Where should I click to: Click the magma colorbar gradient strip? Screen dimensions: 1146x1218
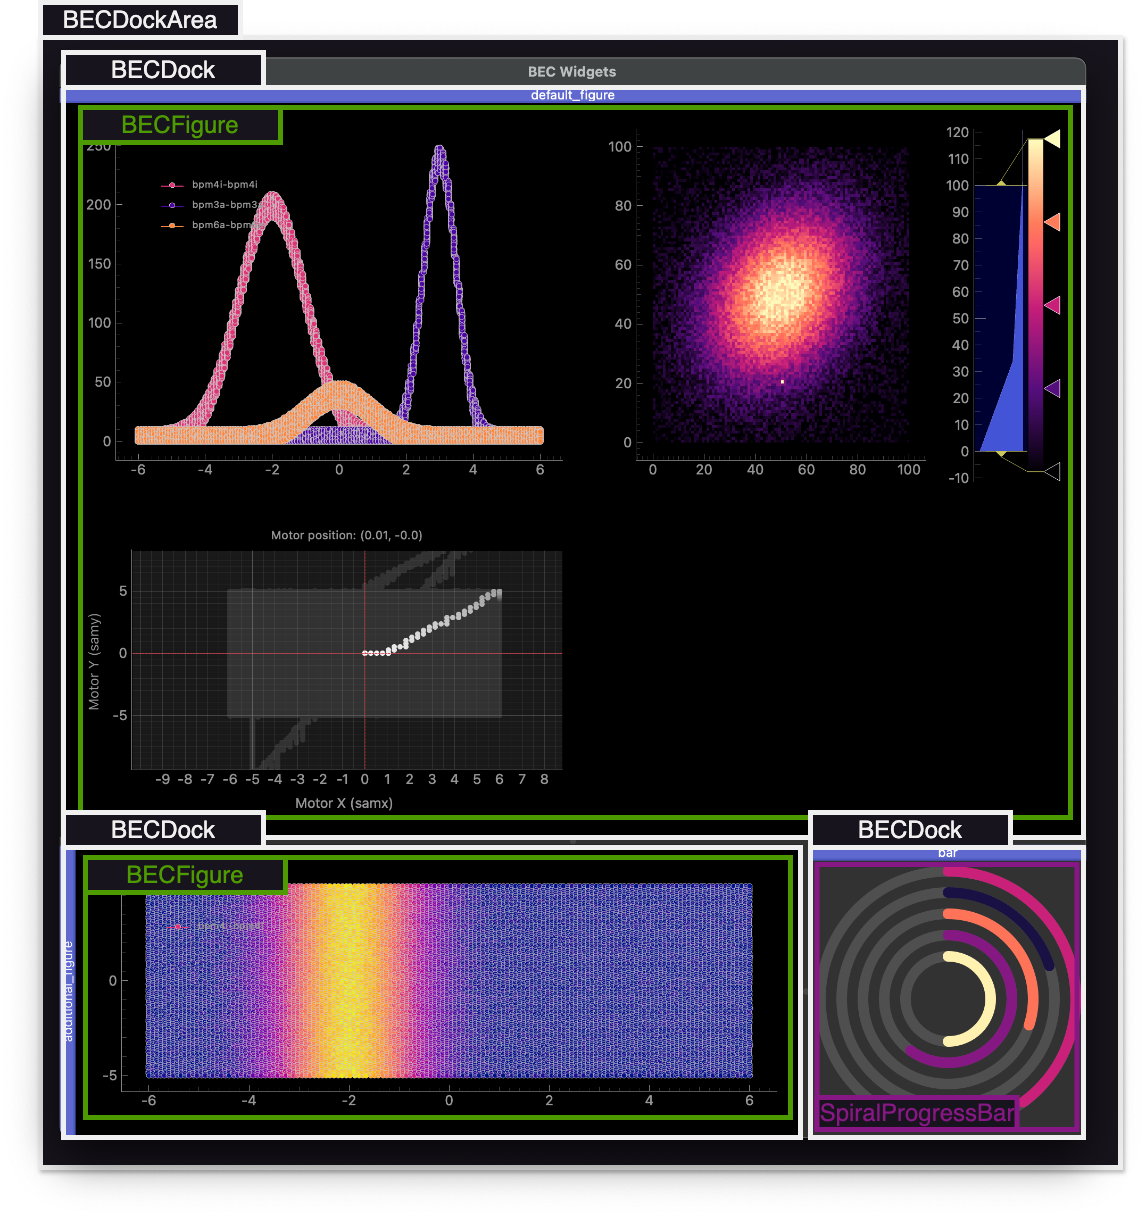1035,300
